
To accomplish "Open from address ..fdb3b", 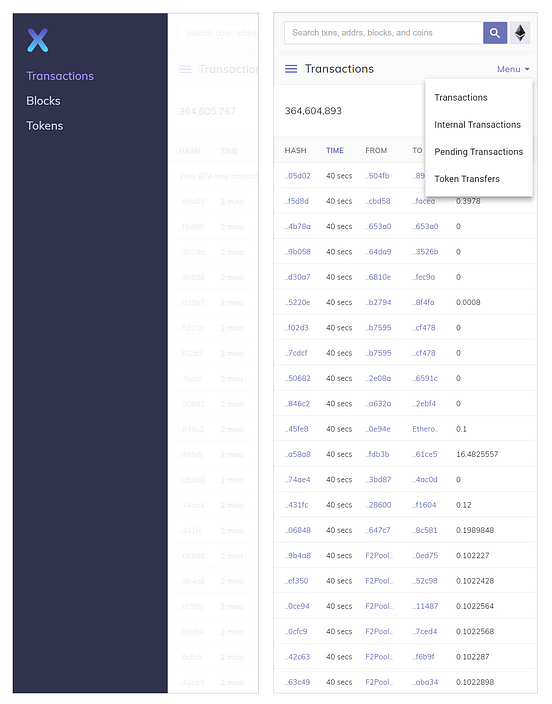I will point(377,454).
